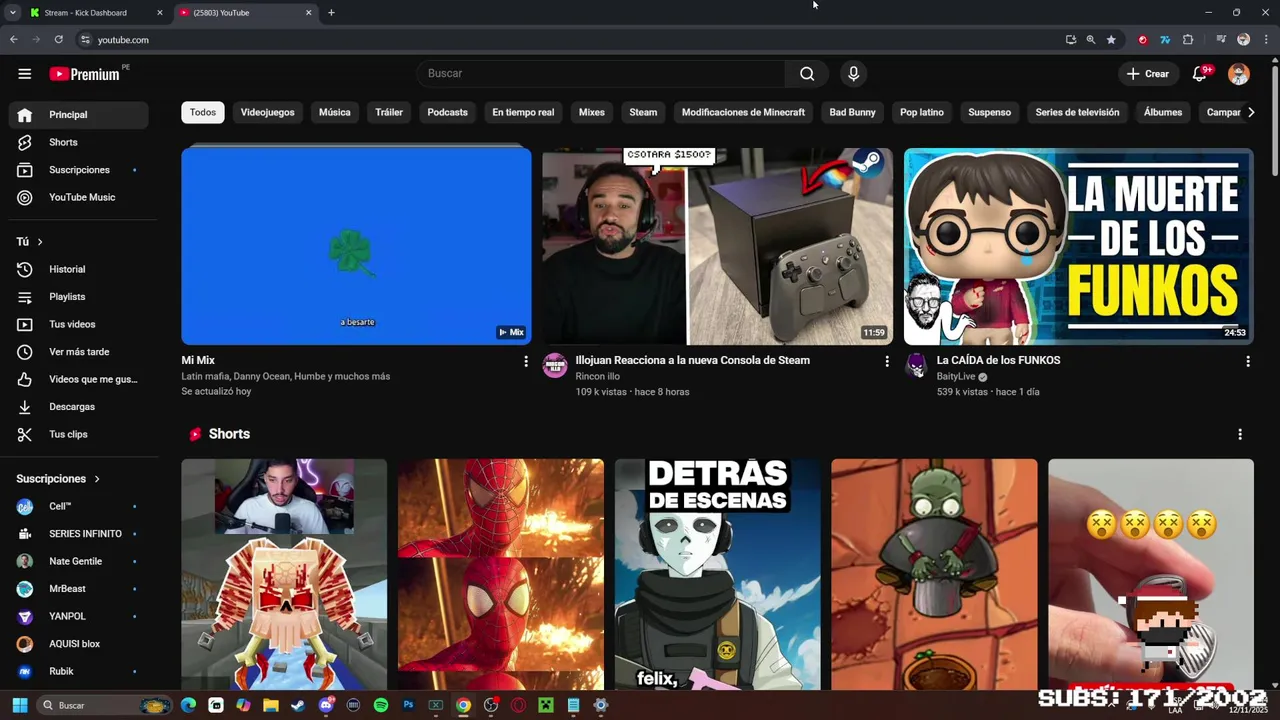
Task: Open Steam from the taskbar
Action: 298,705
